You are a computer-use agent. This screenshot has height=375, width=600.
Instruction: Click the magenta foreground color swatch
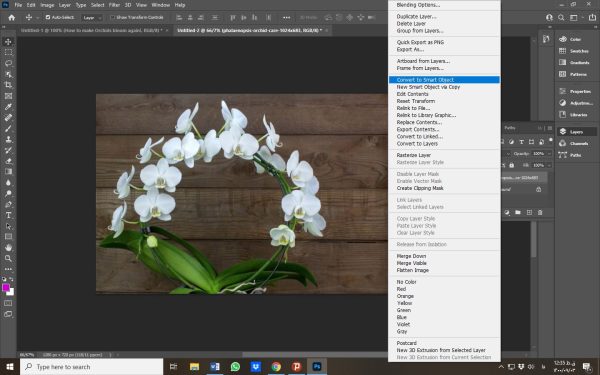6,288
